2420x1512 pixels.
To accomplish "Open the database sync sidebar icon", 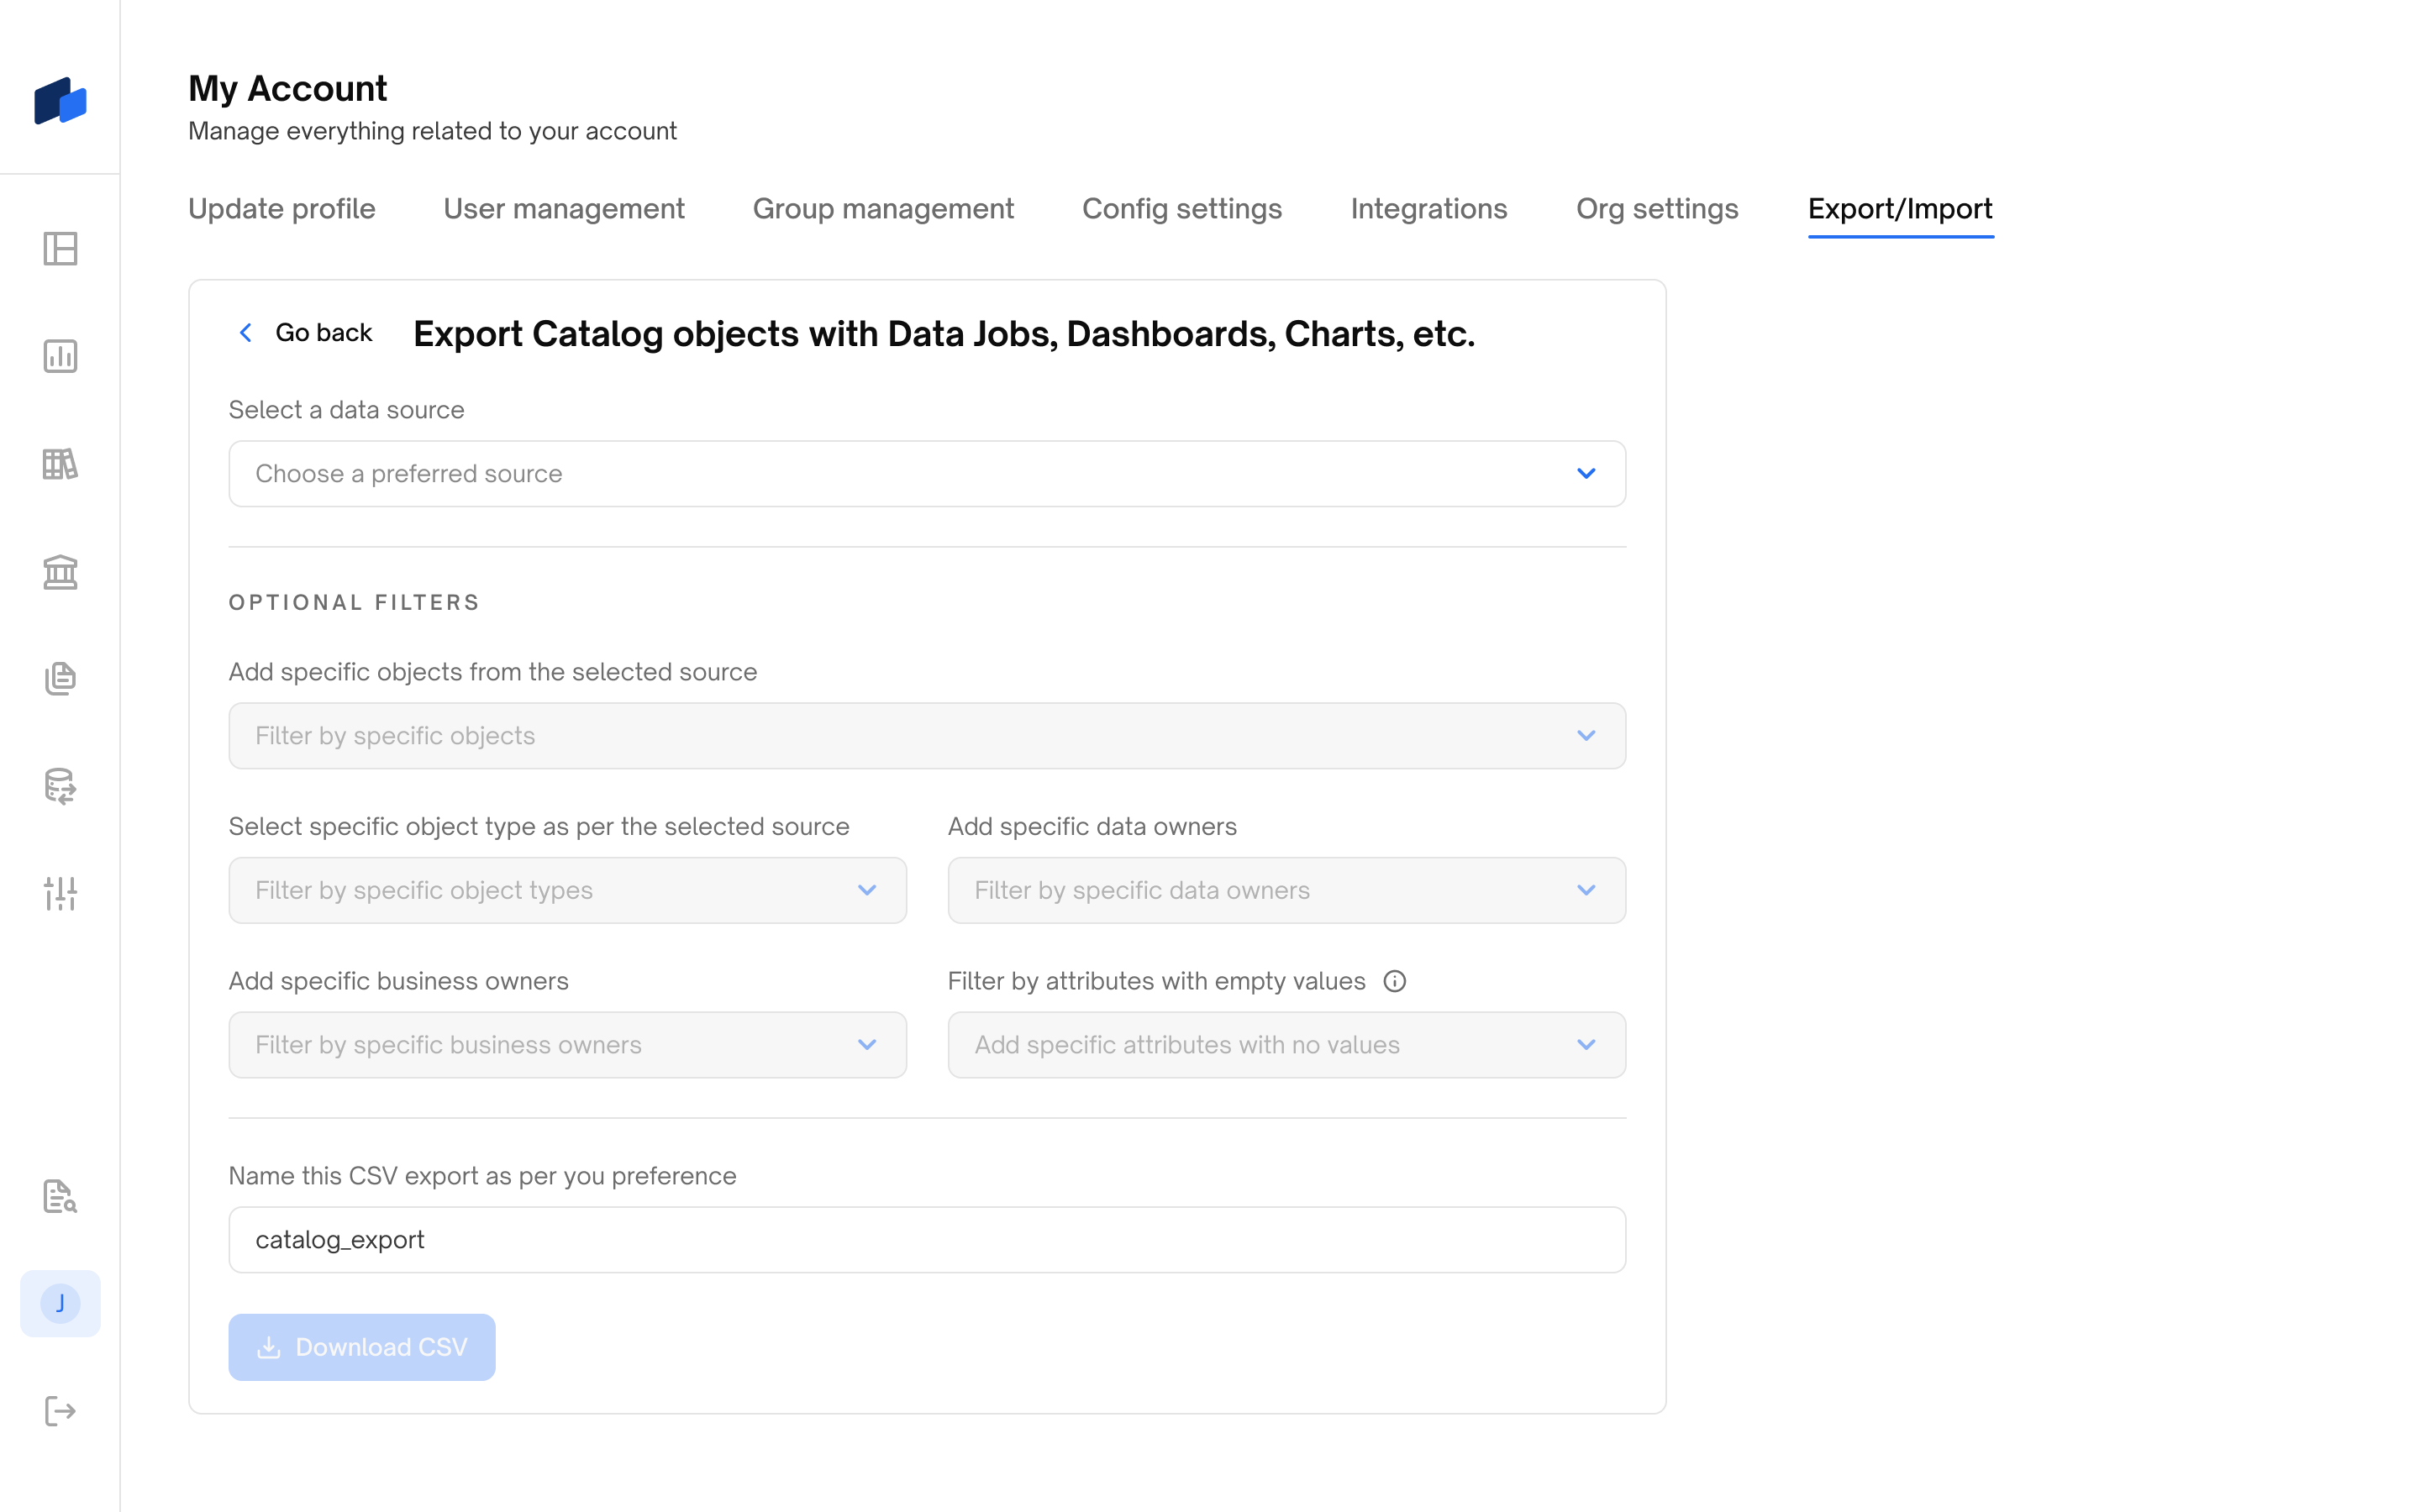I will click(x=60, y=786).
